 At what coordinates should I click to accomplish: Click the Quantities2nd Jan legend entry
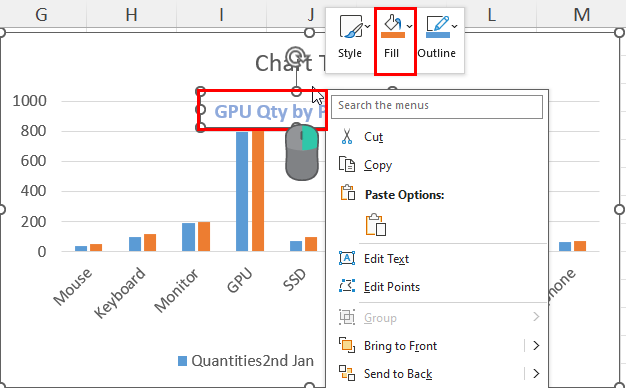pyautogui.click(x=246, y=360)
